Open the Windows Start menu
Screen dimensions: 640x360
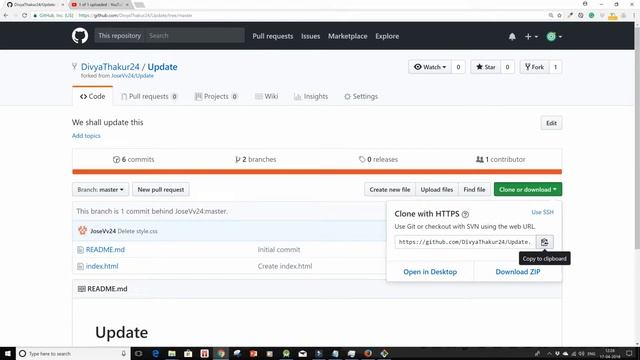pyautogui.click(x=7, y=353)
